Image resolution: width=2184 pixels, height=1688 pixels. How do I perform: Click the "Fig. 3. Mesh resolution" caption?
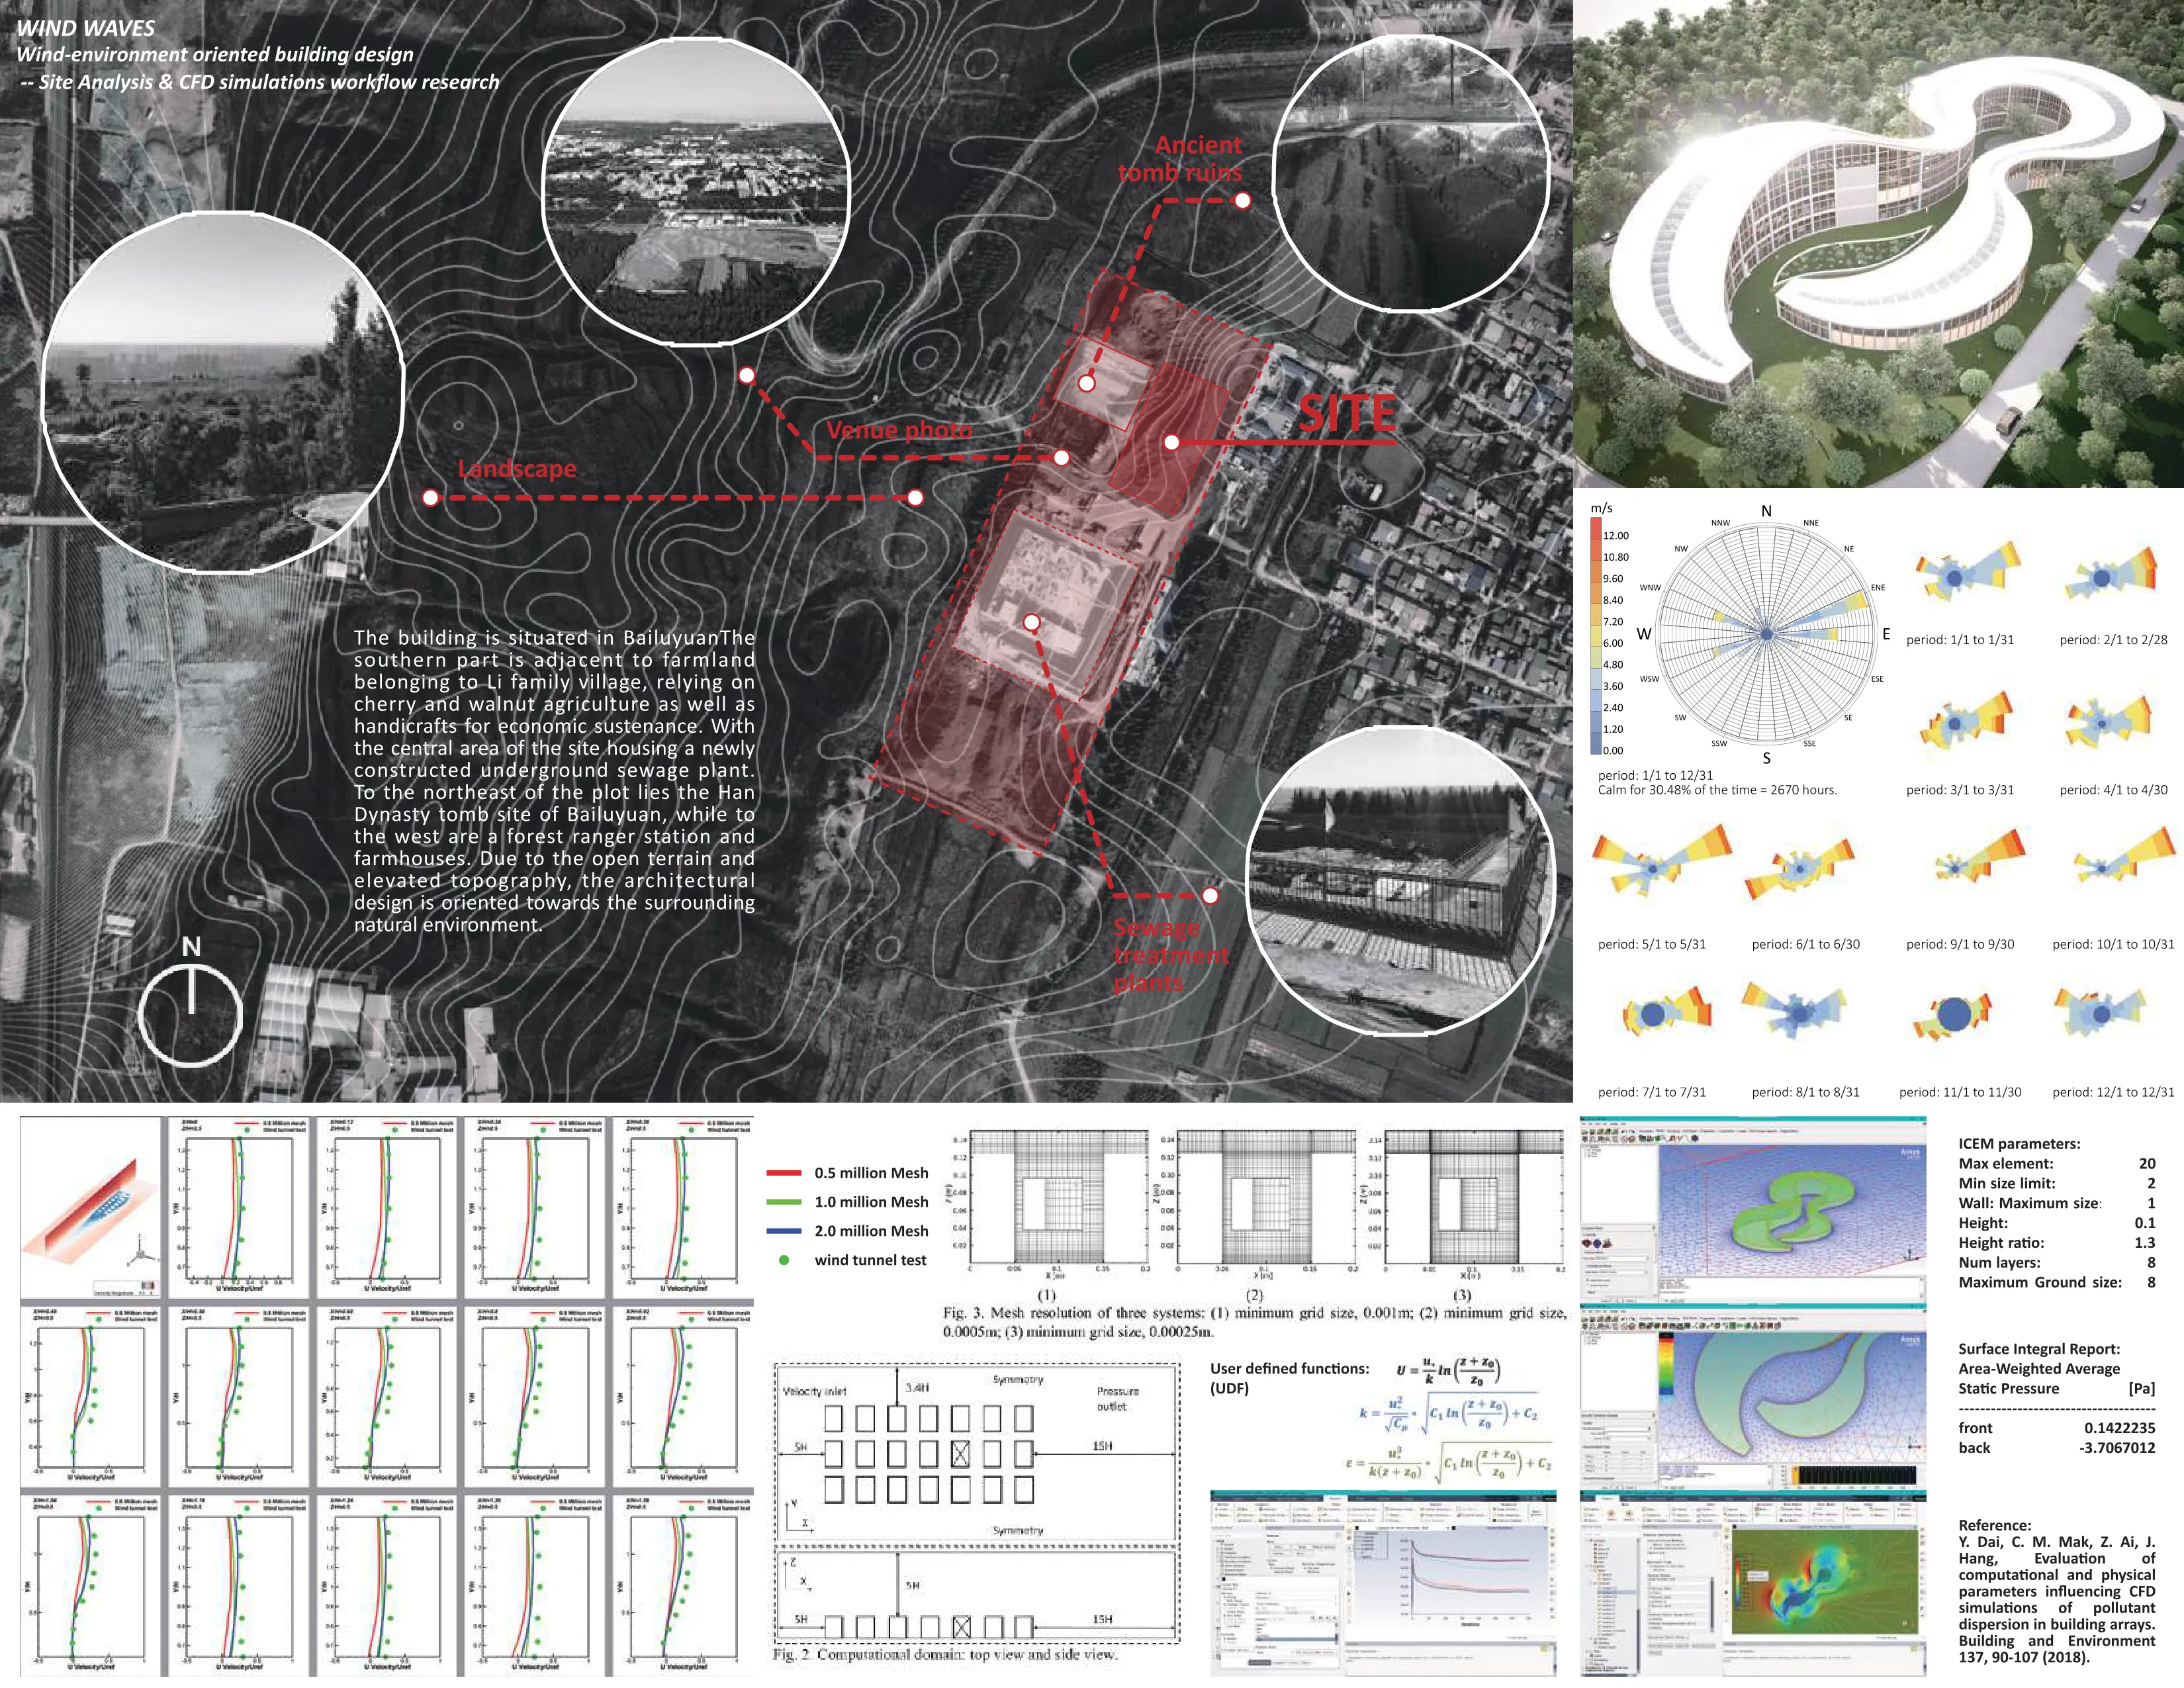[1254, 1322]
